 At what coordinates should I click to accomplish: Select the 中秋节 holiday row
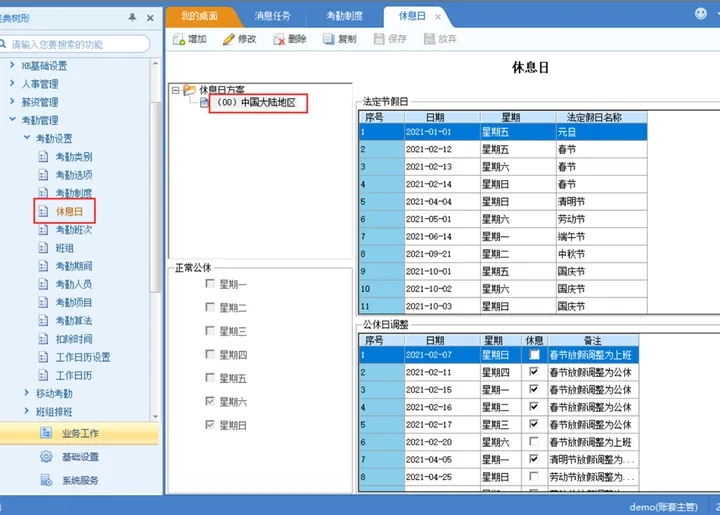click(503, 254)
